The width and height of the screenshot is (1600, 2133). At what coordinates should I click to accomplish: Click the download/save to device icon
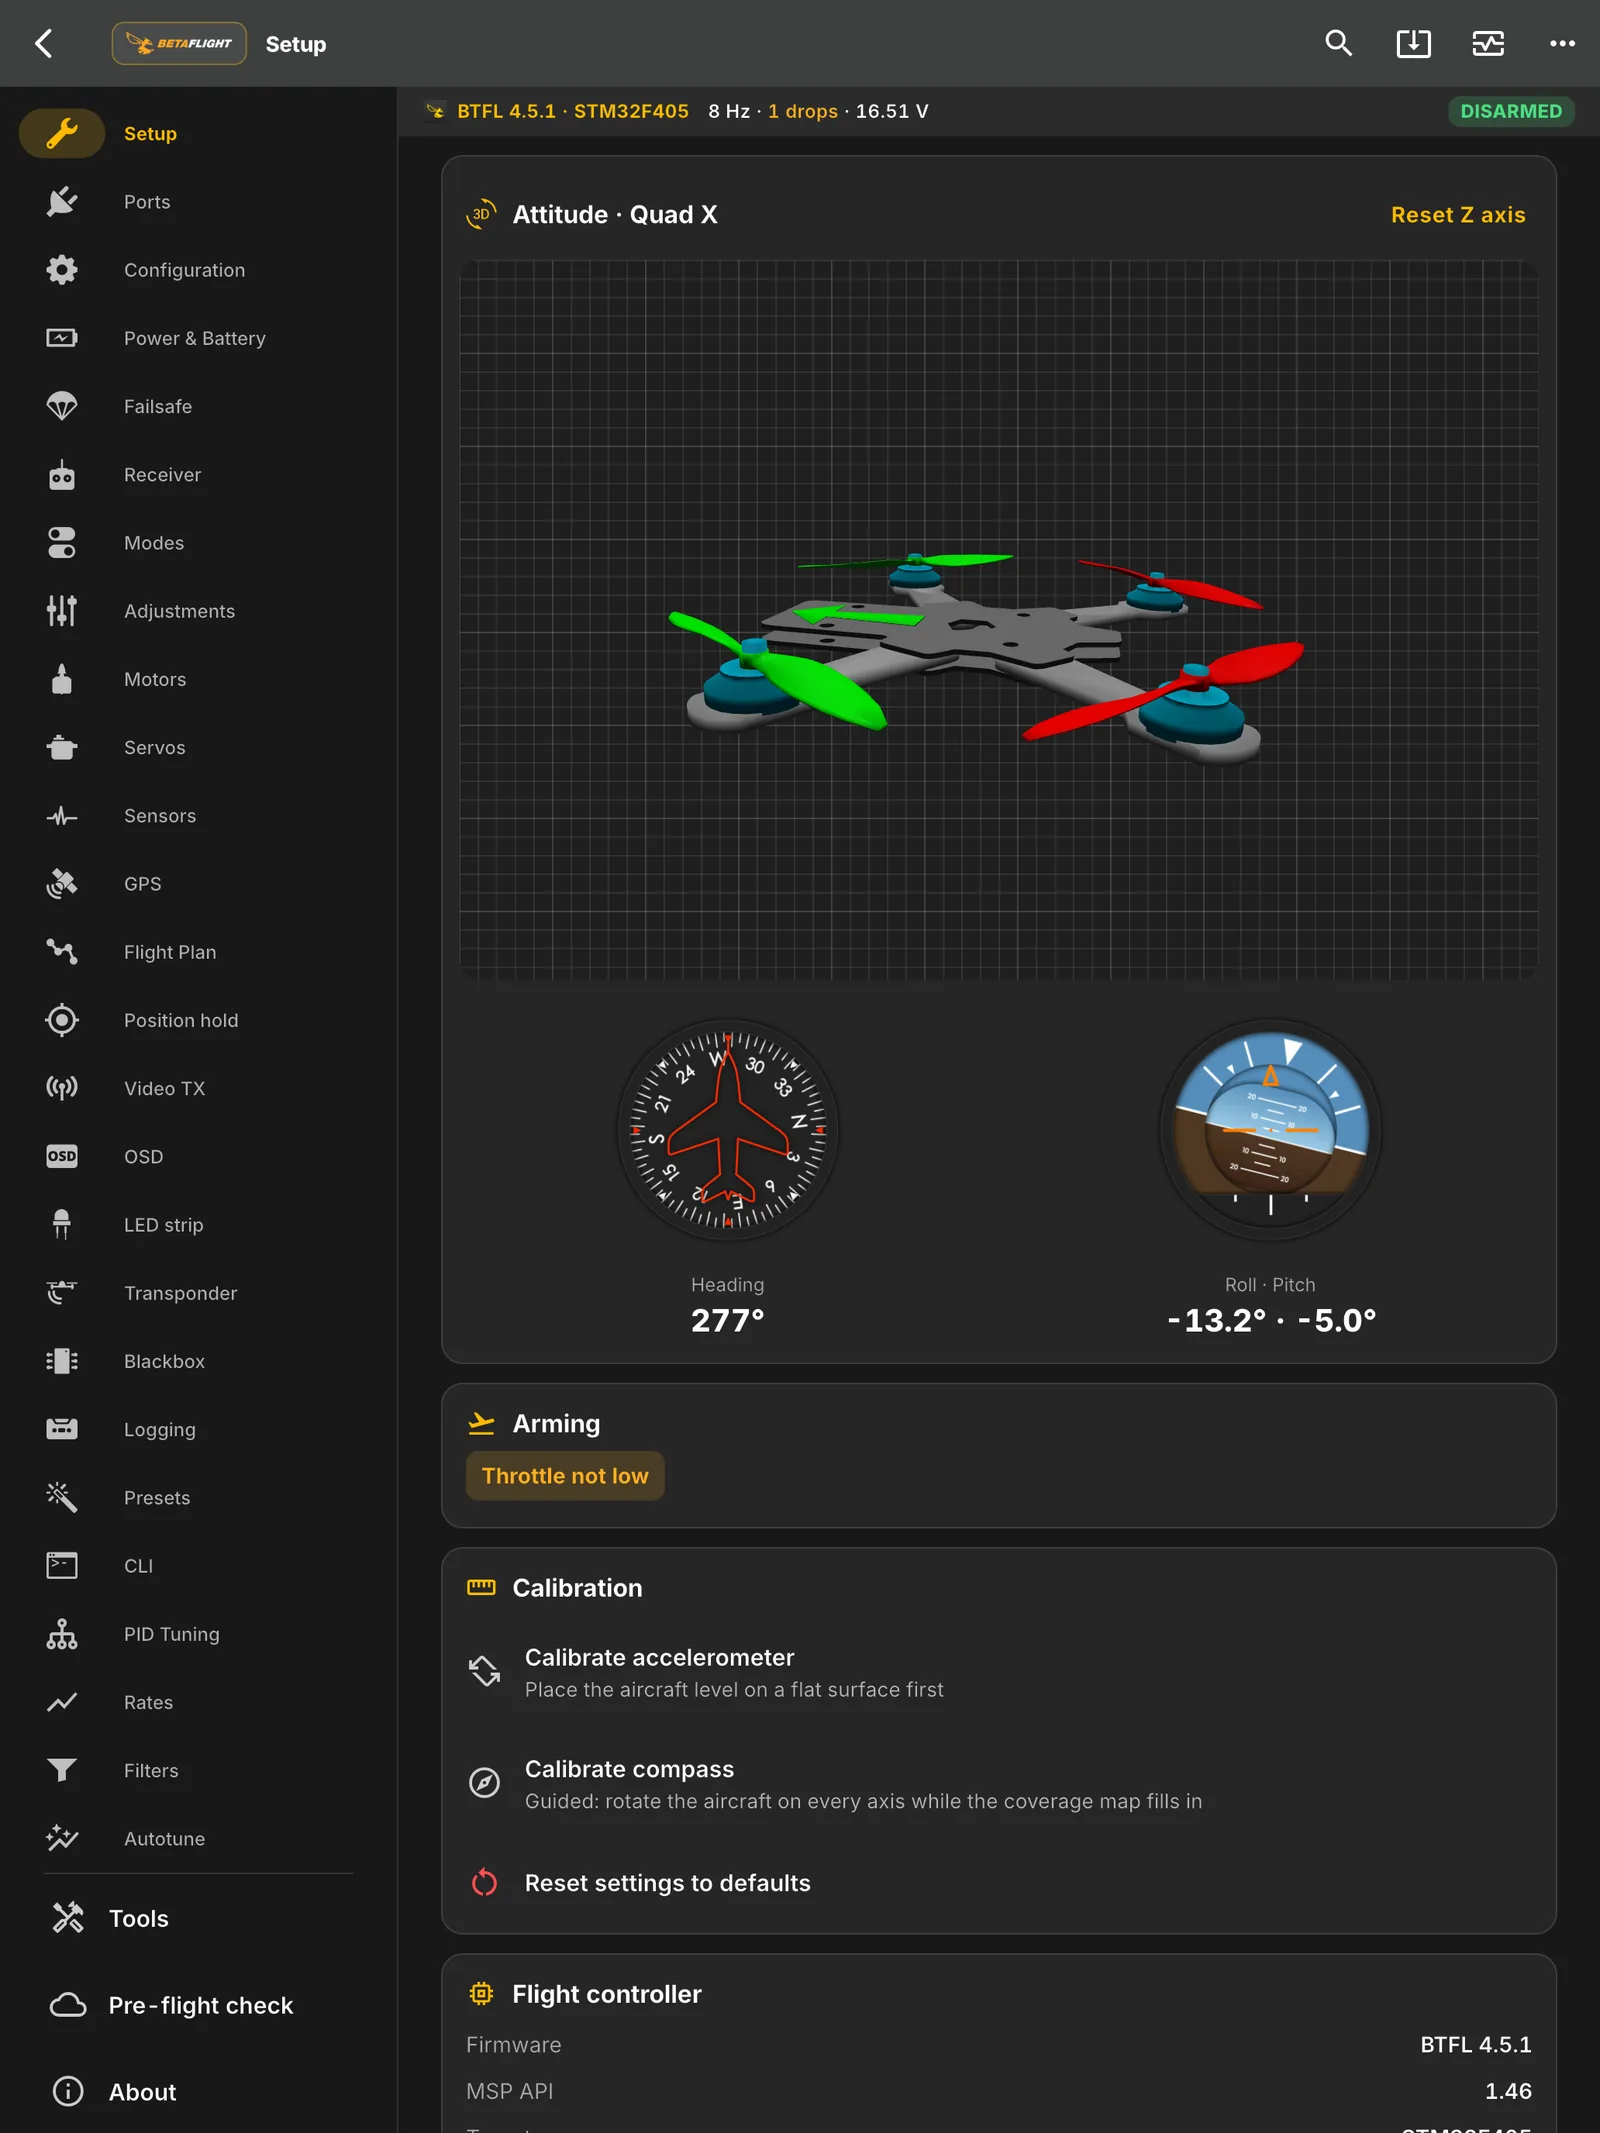pos(1413,44)
